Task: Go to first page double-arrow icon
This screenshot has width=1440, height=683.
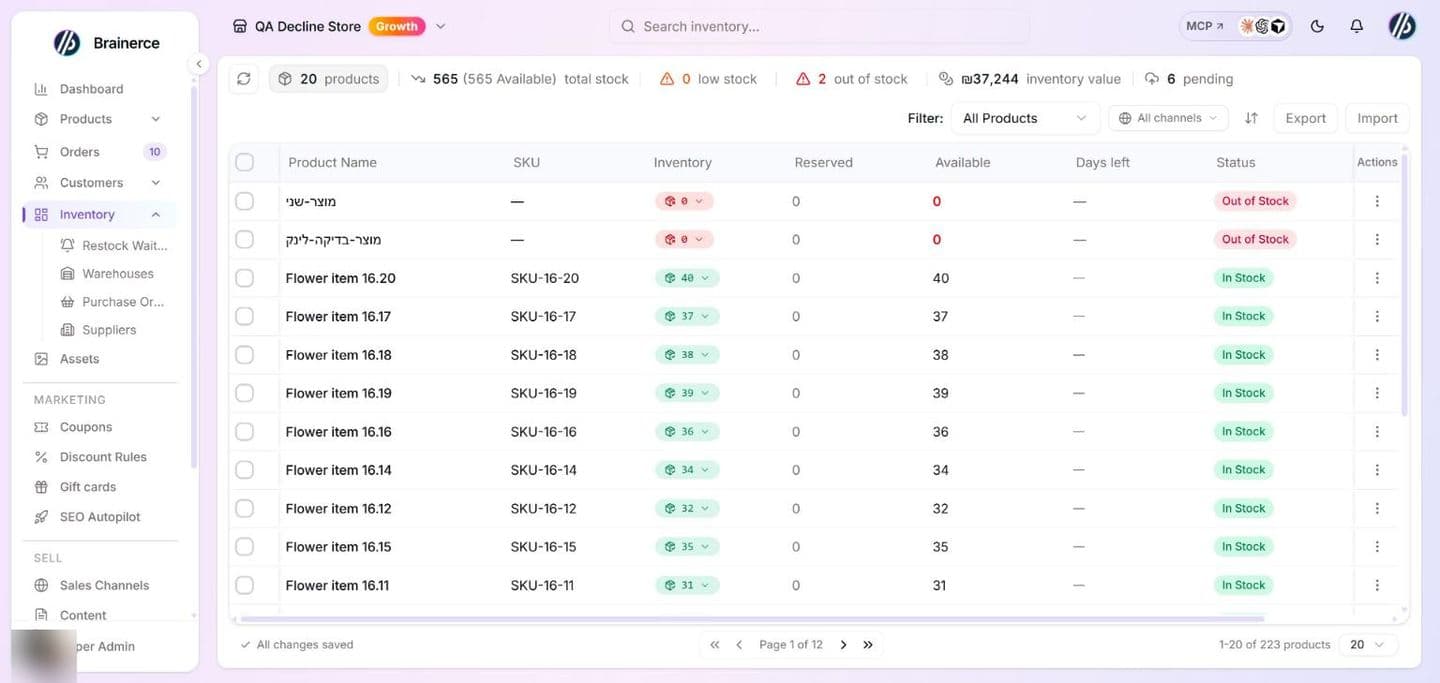Action: [714, 645]
